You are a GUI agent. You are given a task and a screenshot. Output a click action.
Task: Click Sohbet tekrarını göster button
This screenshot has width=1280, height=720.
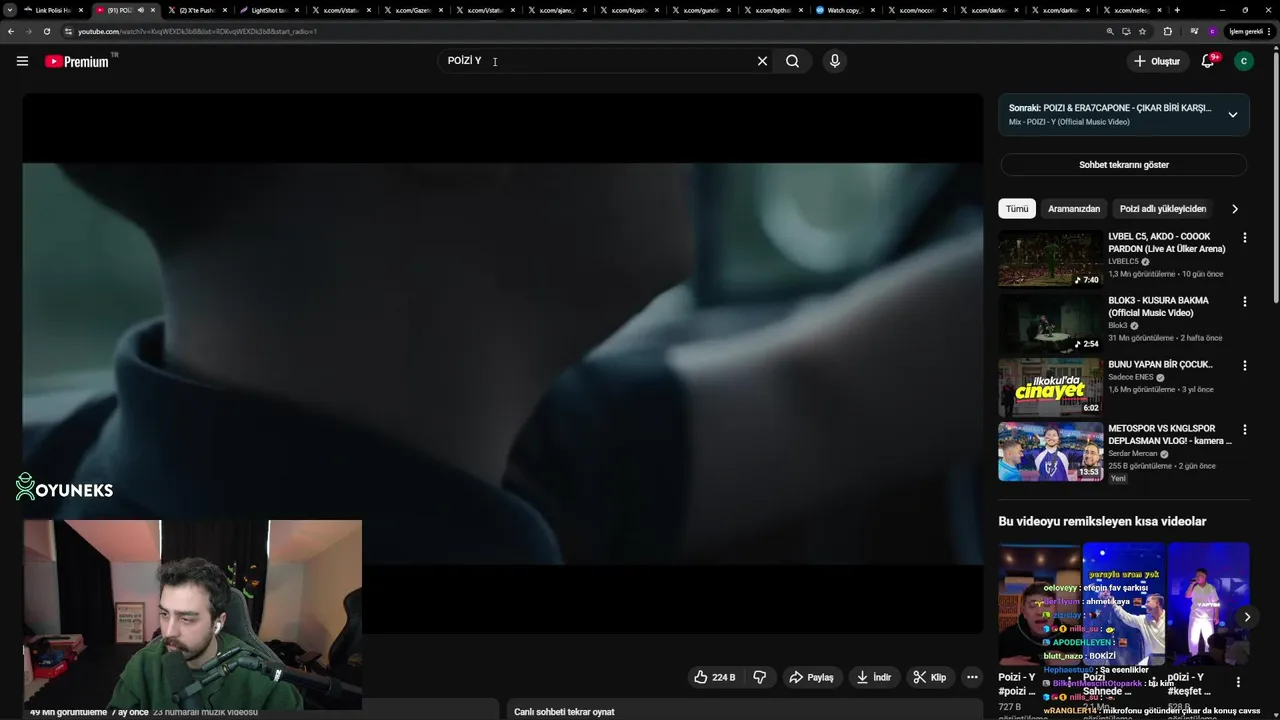[x=1124, y=165]
